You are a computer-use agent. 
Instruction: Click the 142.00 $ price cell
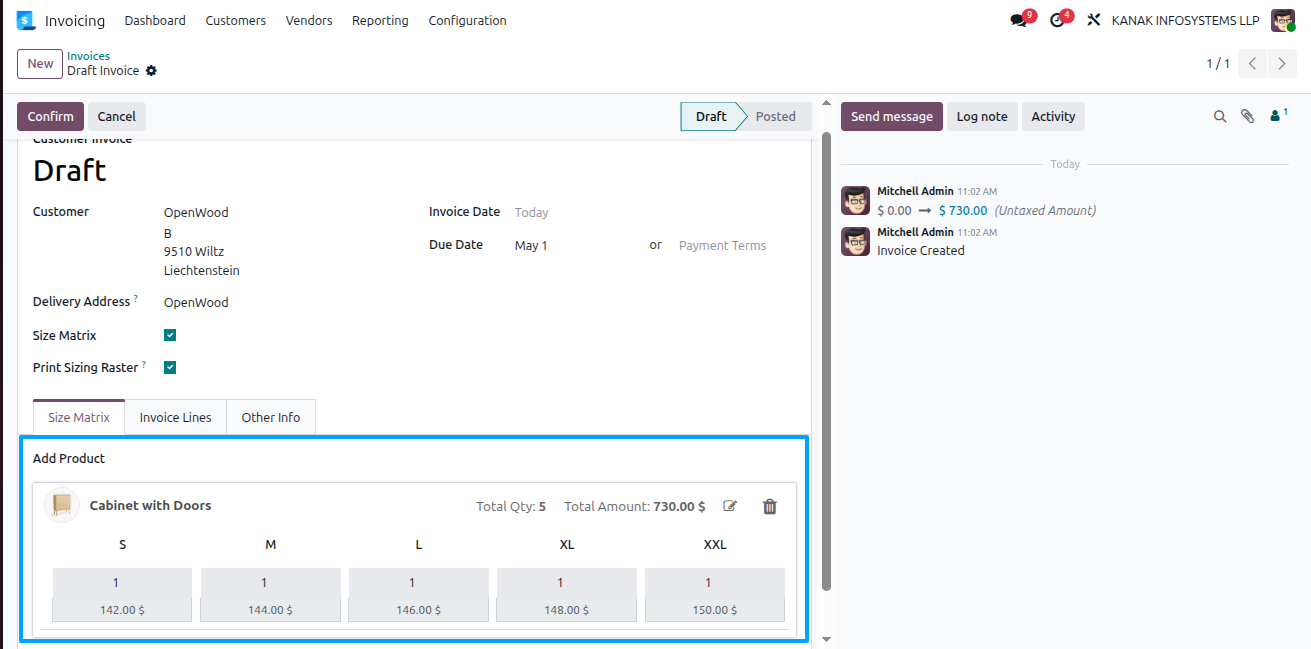[x=122, y=610]
